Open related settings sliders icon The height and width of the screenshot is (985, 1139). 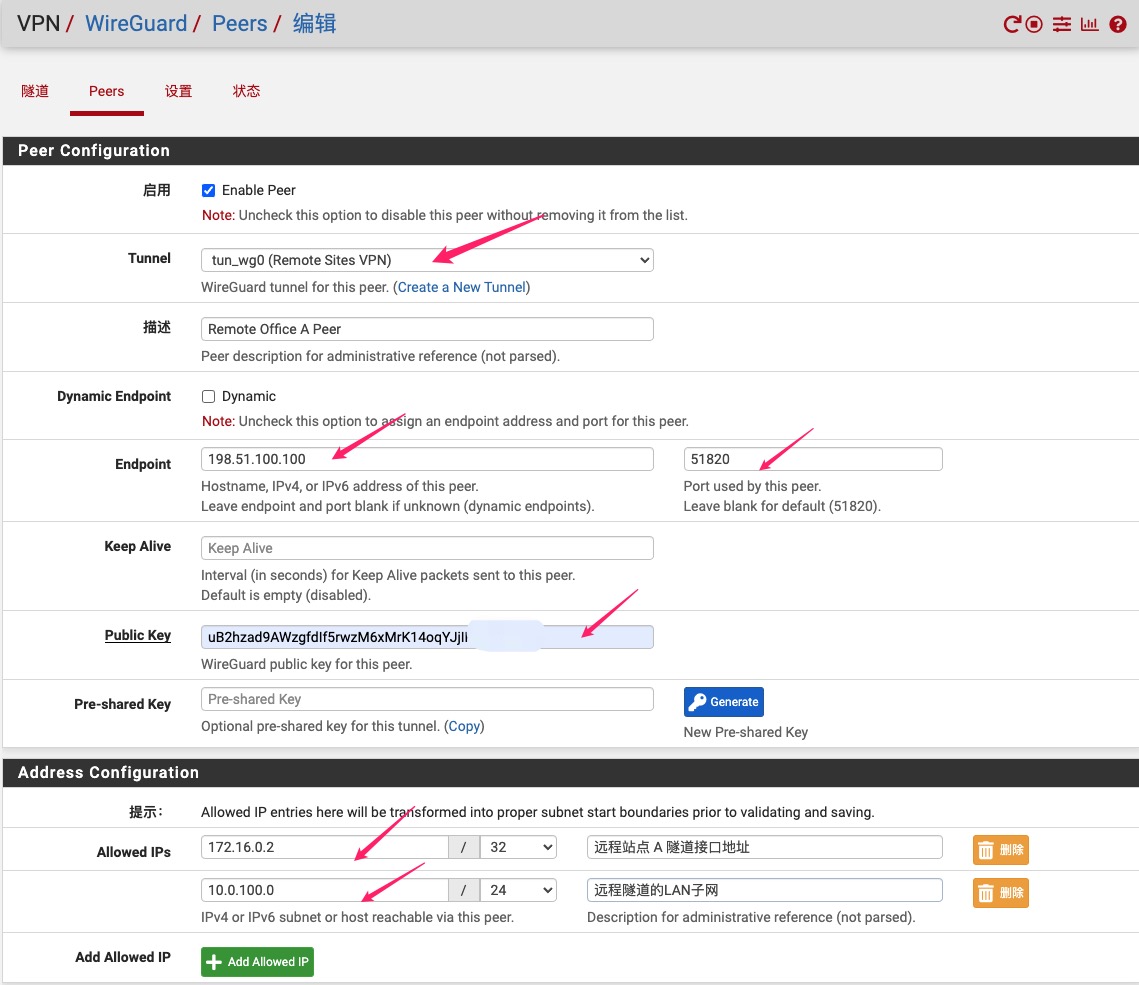point(1062,24)
